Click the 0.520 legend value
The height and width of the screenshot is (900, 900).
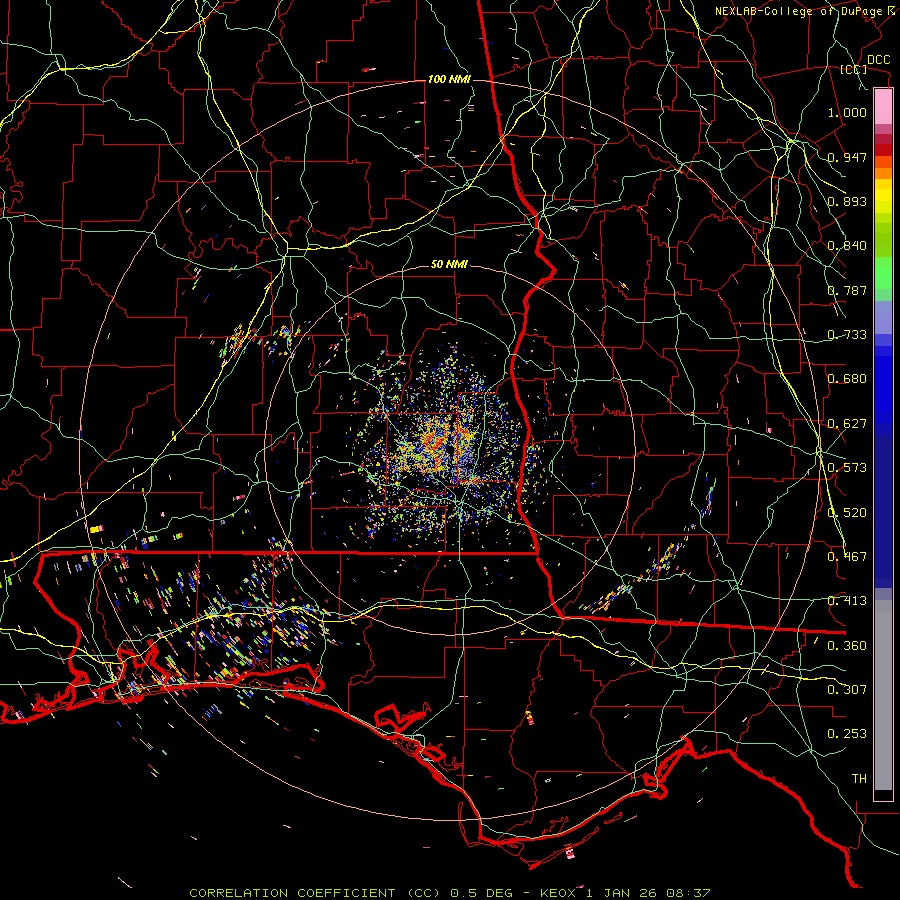(847, 513)
